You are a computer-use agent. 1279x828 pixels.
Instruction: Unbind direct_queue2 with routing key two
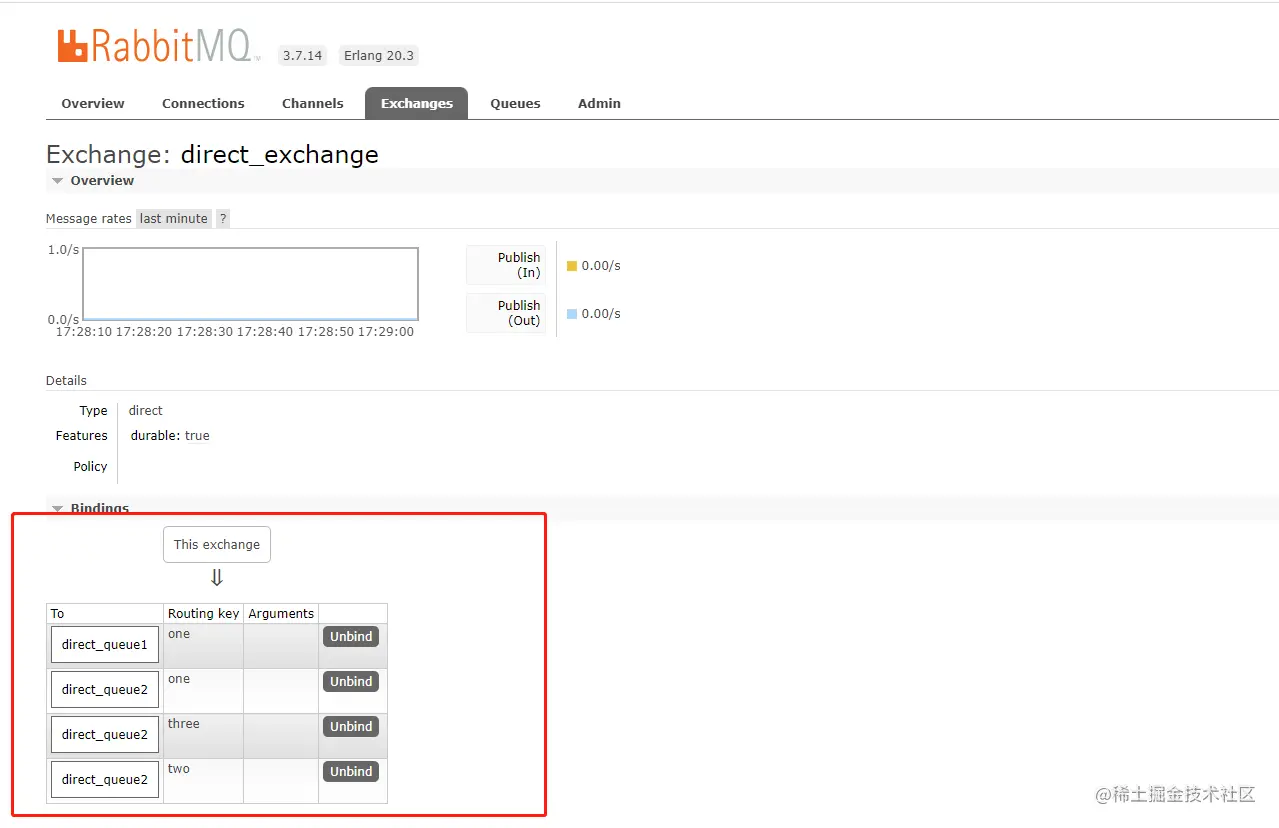click(351, 772)
